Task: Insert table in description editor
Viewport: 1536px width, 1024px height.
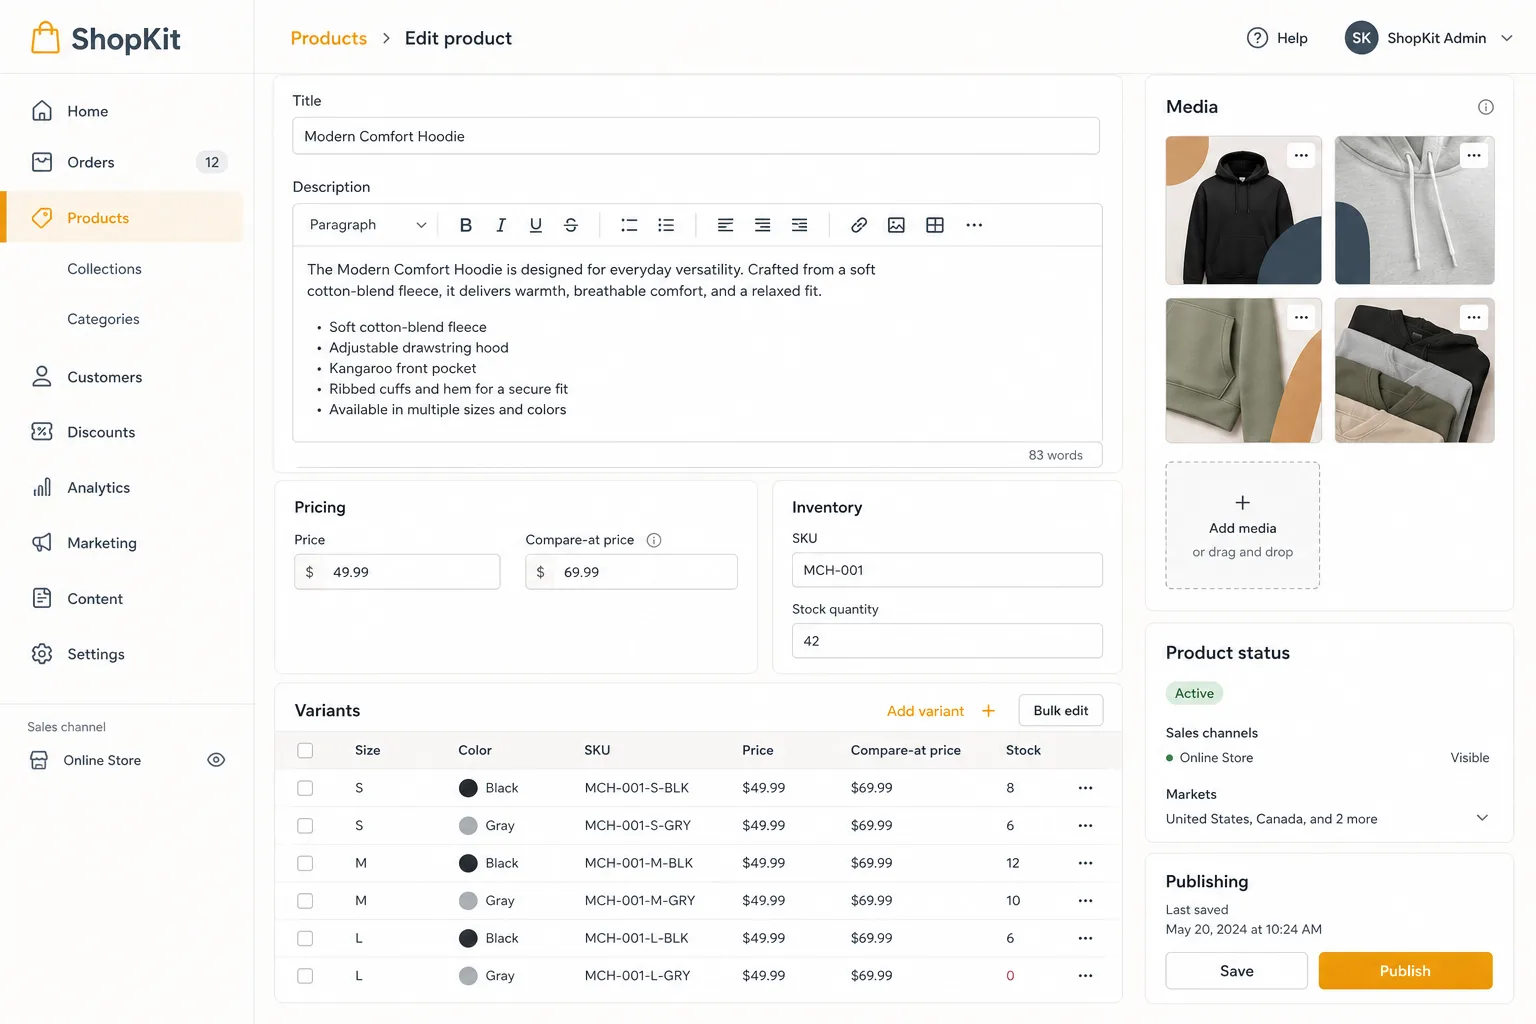Action: pos(935,225)
